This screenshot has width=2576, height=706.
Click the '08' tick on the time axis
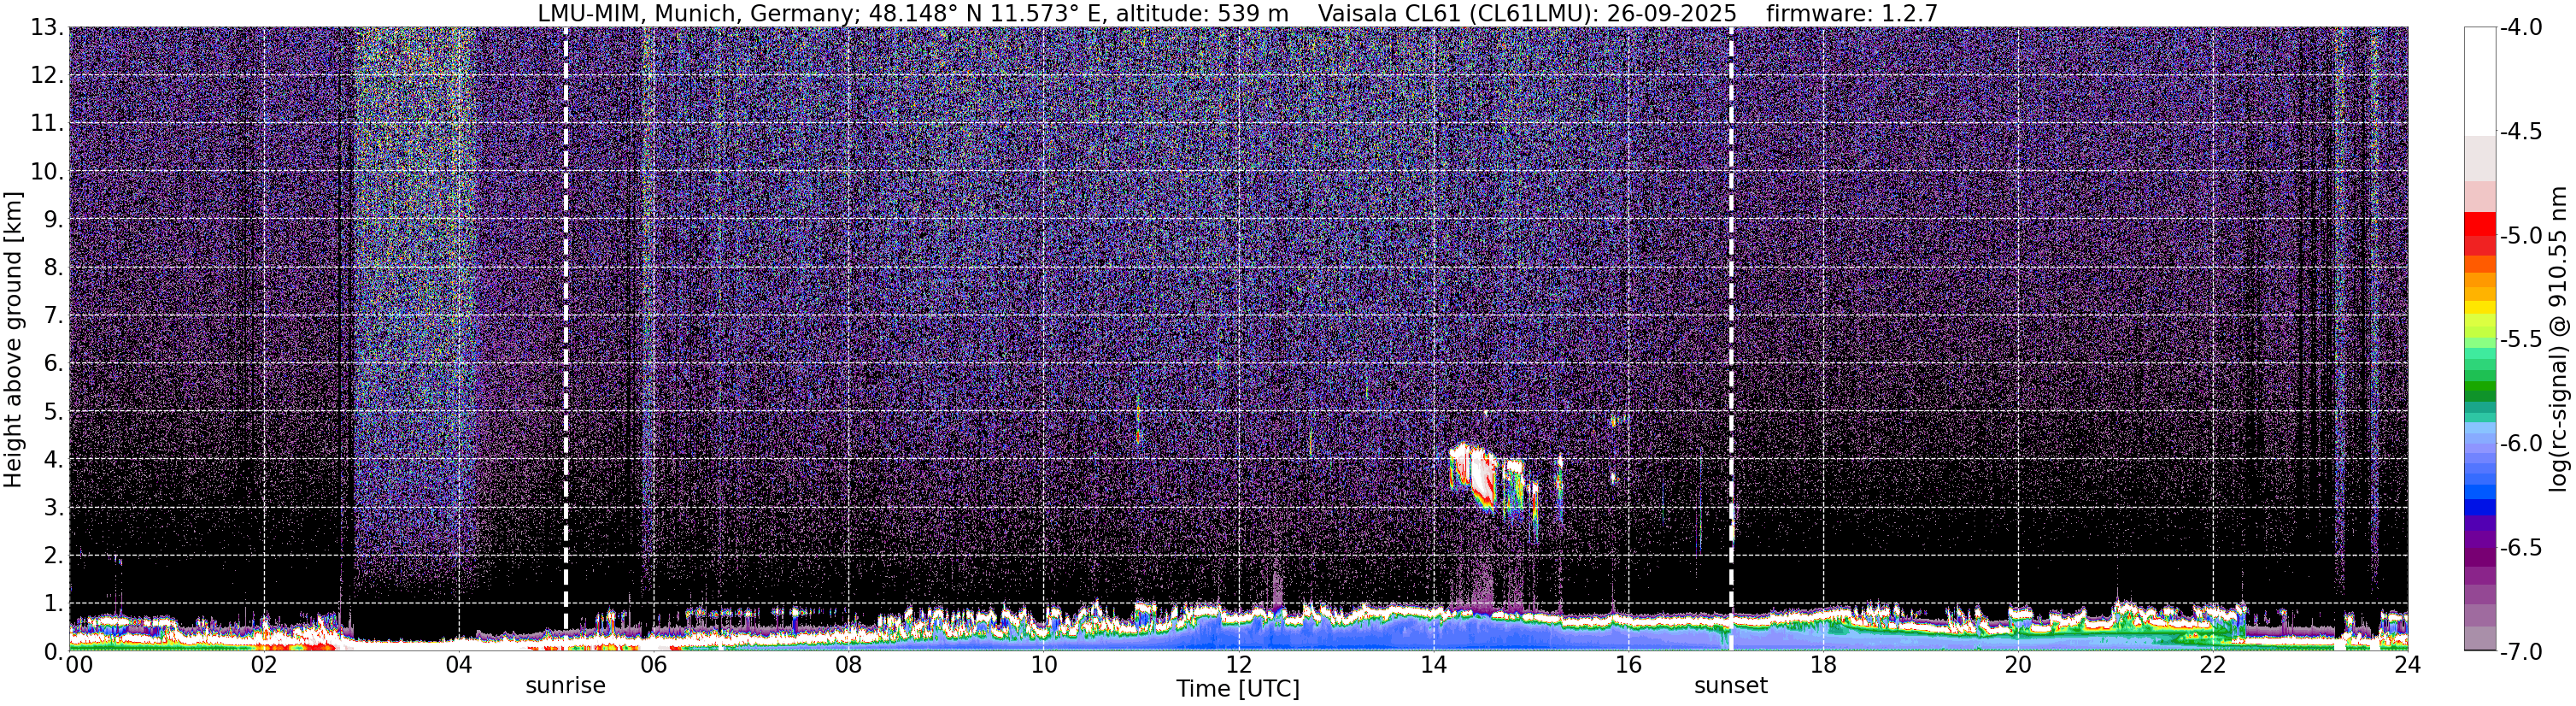pos(849,665)
